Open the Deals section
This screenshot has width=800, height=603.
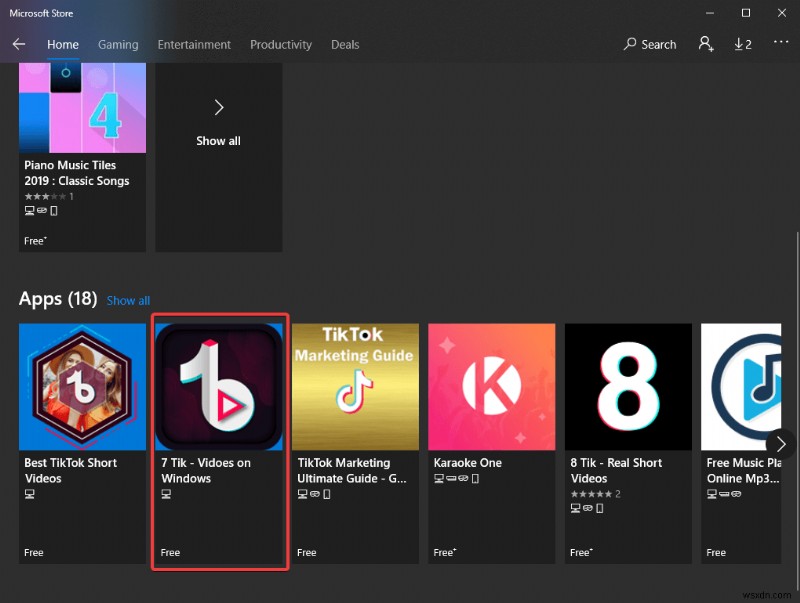(x=345, y=44)
